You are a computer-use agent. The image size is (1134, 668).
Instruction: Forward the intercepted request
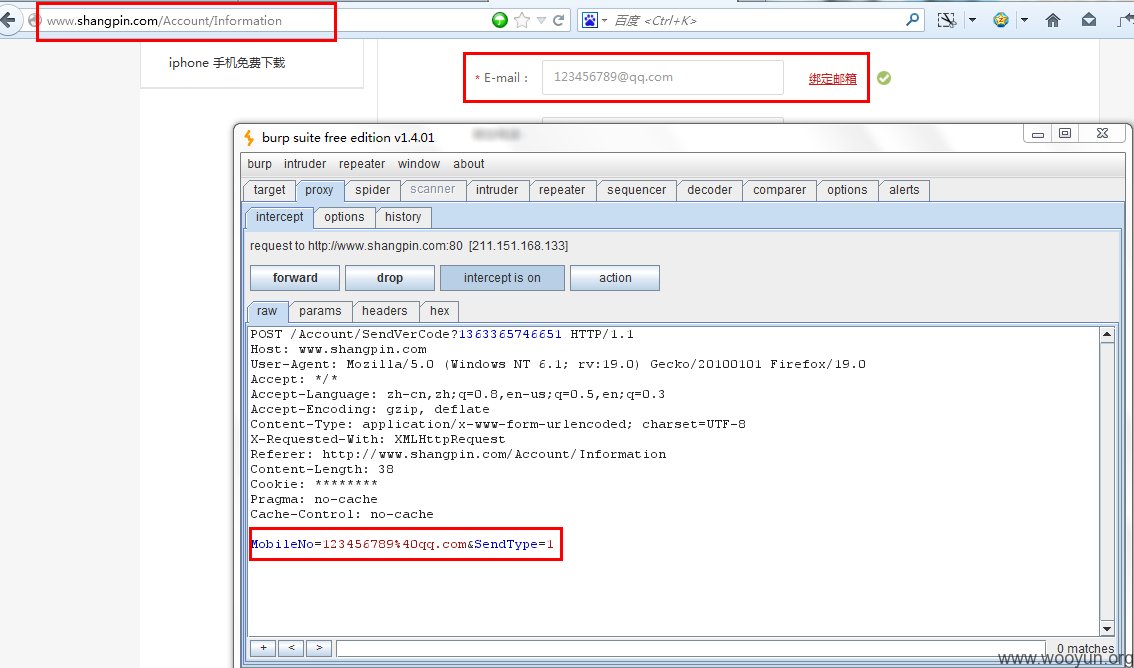tap(295, 278)
